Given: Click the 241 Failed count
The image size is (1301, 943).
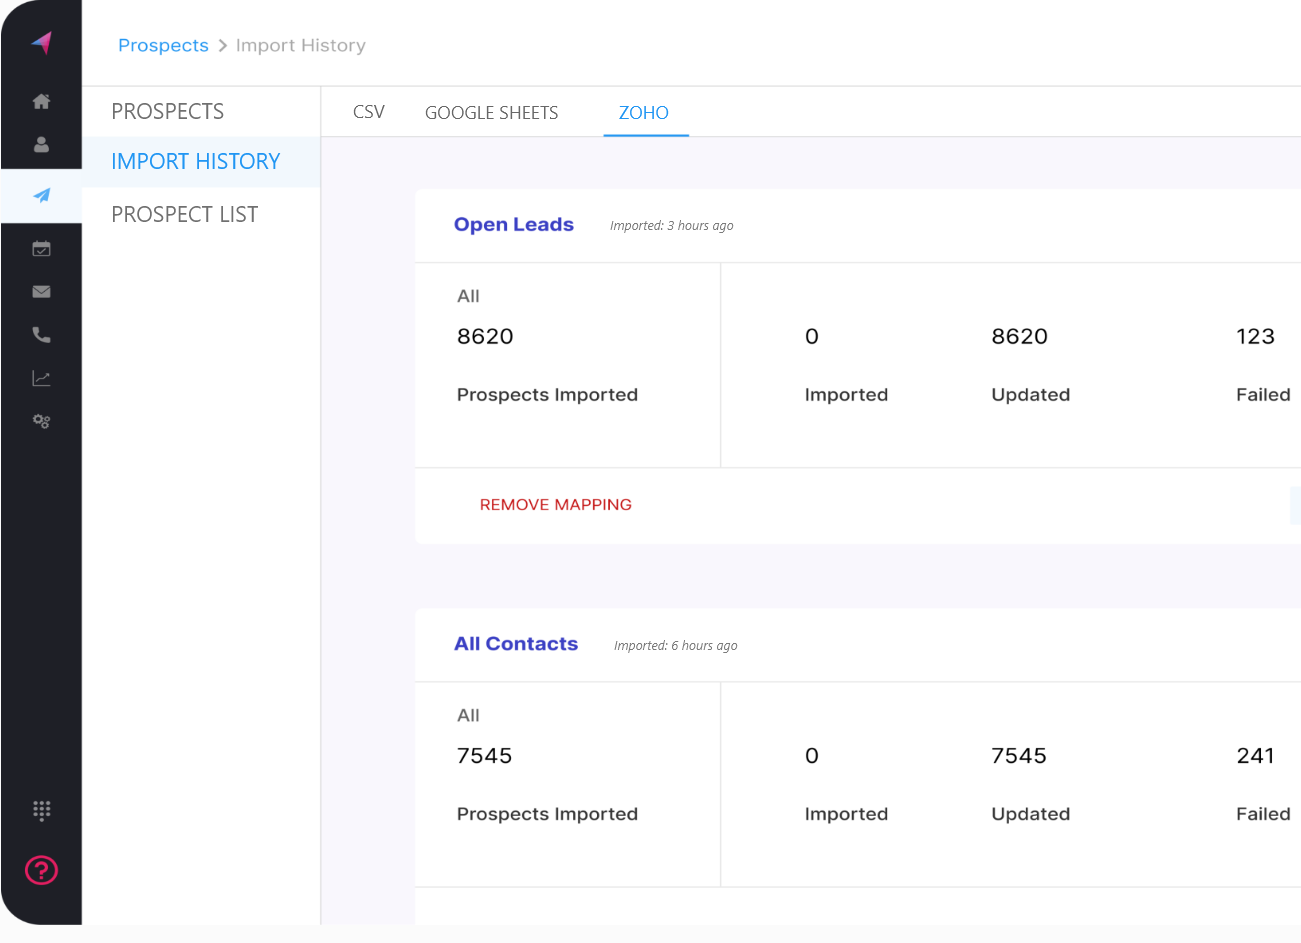Looking at the screenshot, I should tap(1256, 755).
